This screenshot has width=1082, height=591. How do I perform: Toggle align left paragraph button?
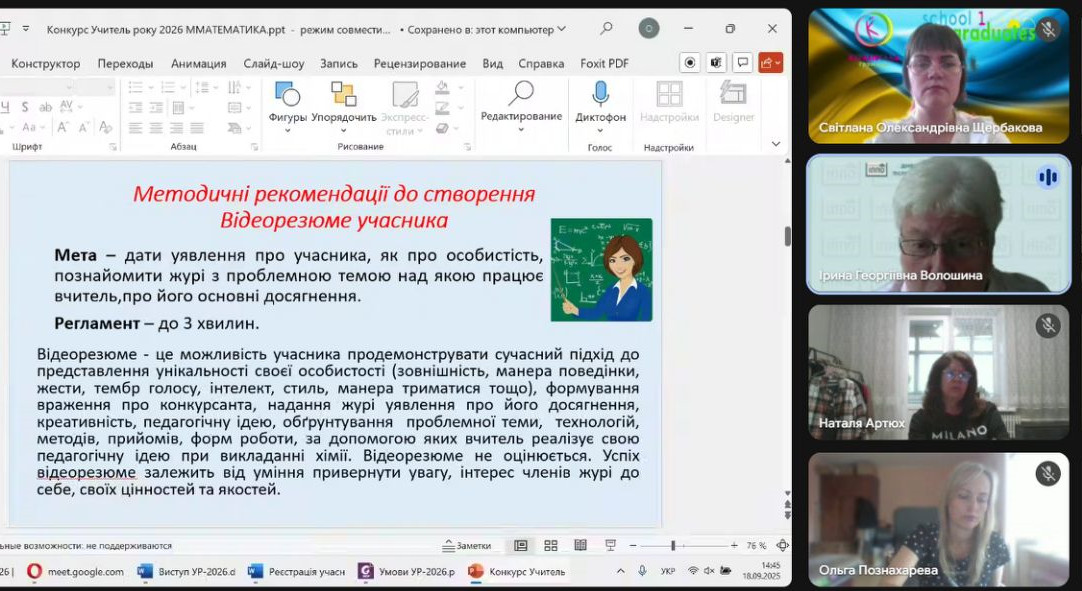point(136,128)
